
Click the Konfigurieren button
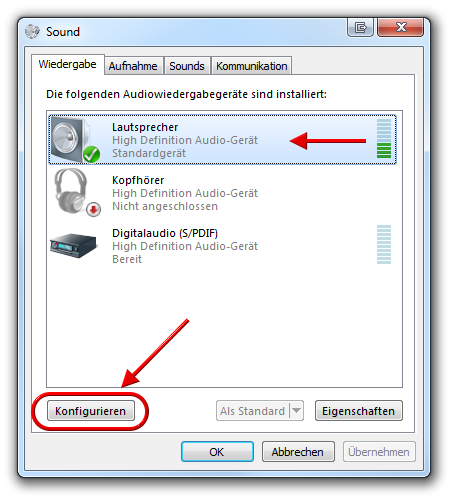[x=91, y=411]
